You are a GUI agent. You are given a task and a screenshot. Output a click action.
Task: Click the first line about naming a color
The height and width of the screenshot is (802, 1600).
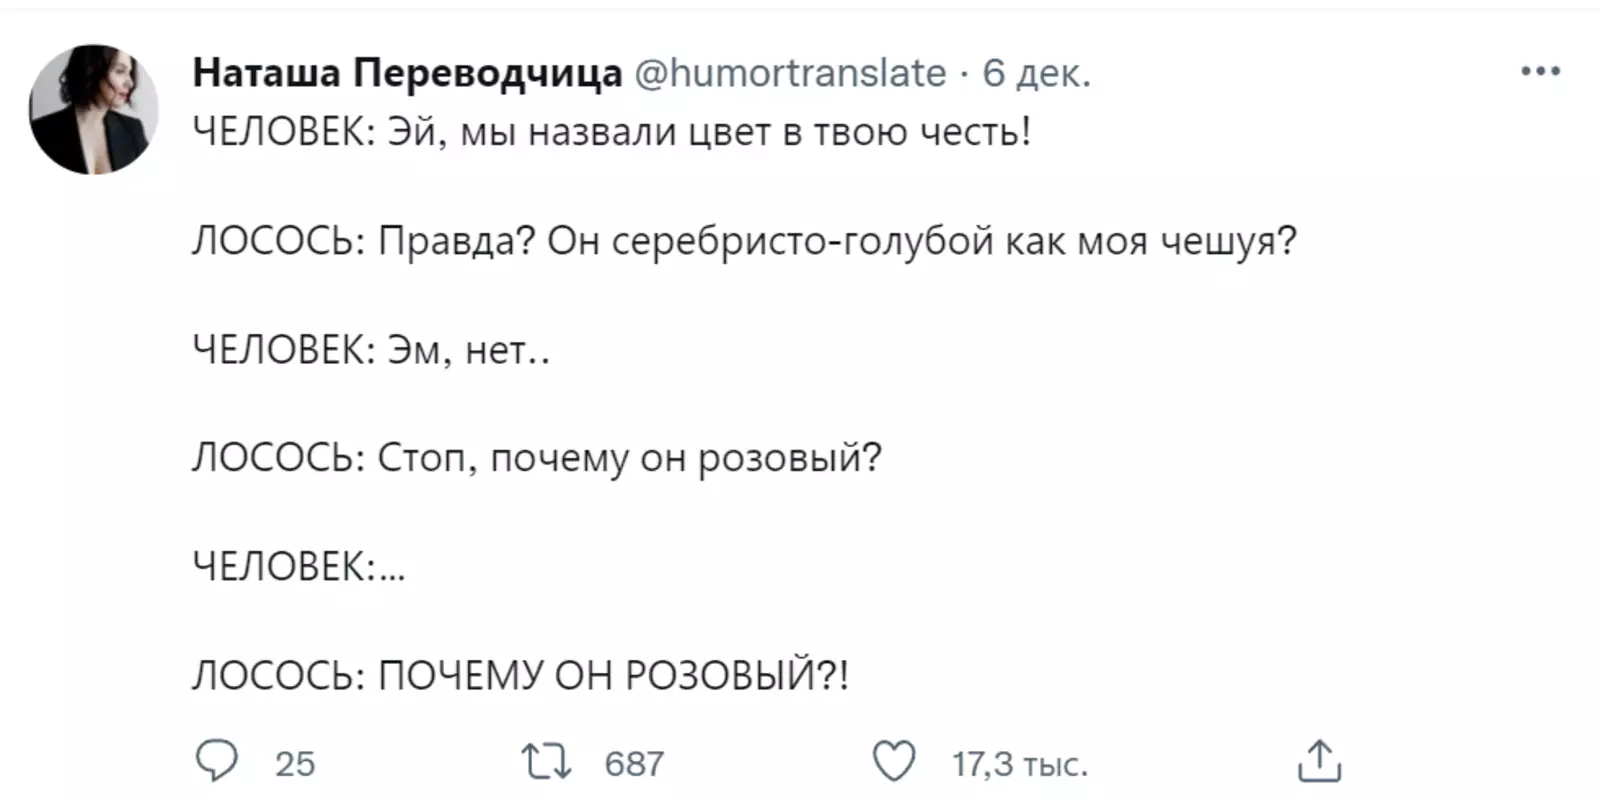tap(610, 132)
